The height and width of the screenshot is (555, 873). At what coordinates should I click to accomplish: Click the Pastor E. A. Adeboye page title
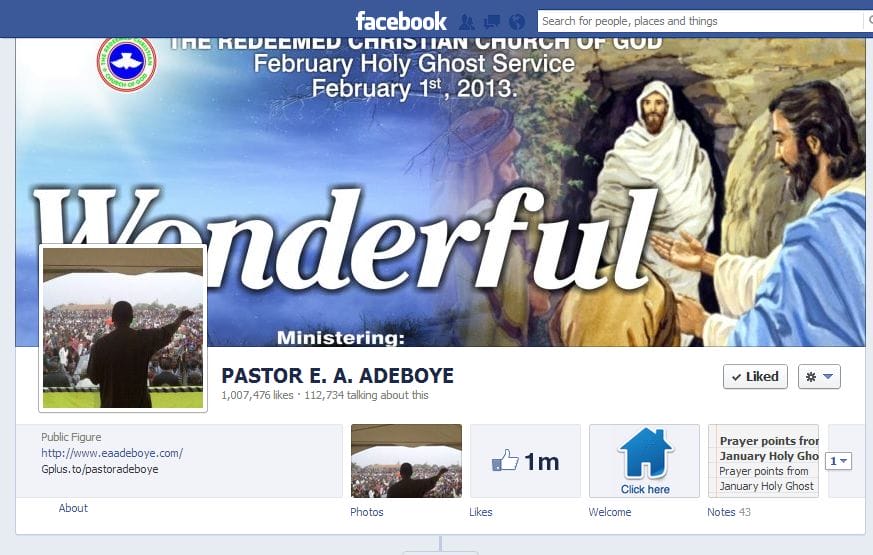(x=337, y=376)
